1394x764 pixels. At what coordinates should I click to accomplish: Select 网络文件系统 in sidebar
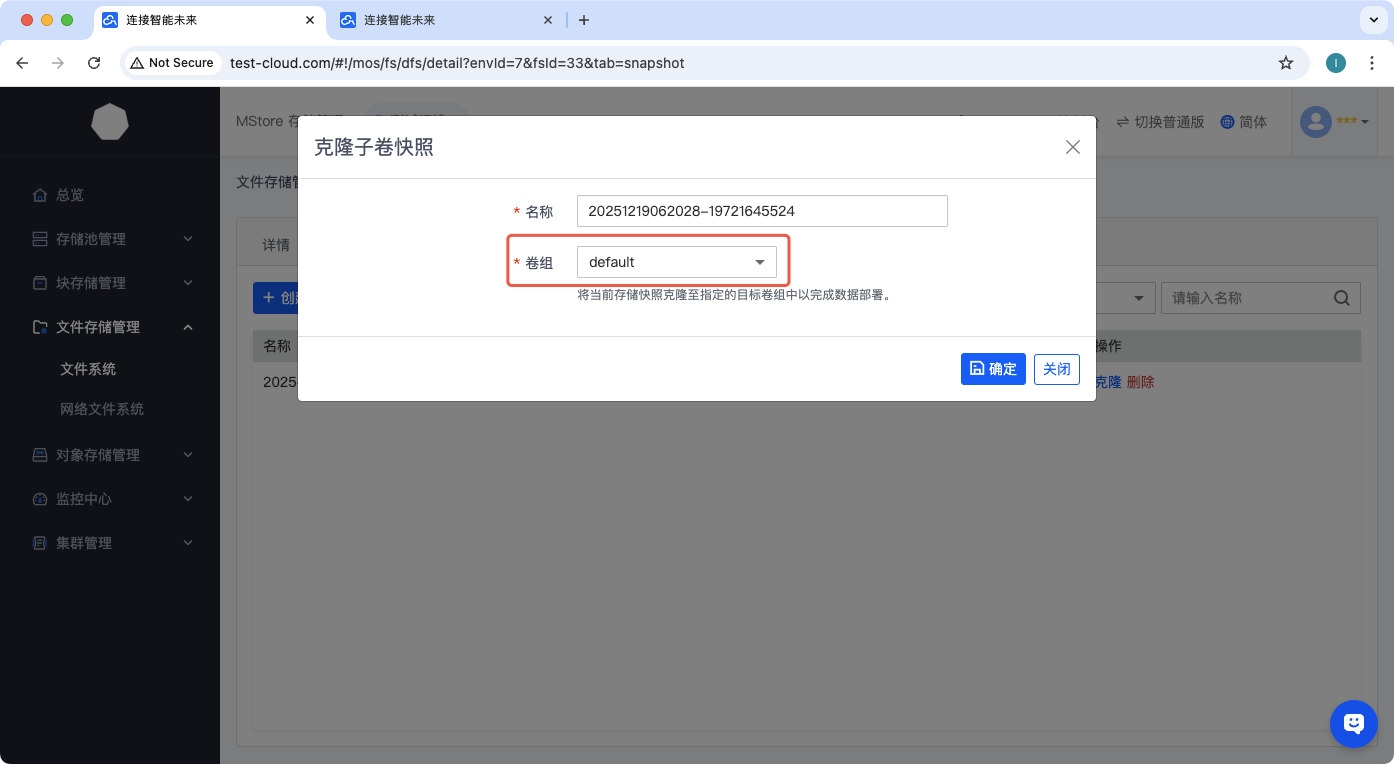(x=102, y=409)
